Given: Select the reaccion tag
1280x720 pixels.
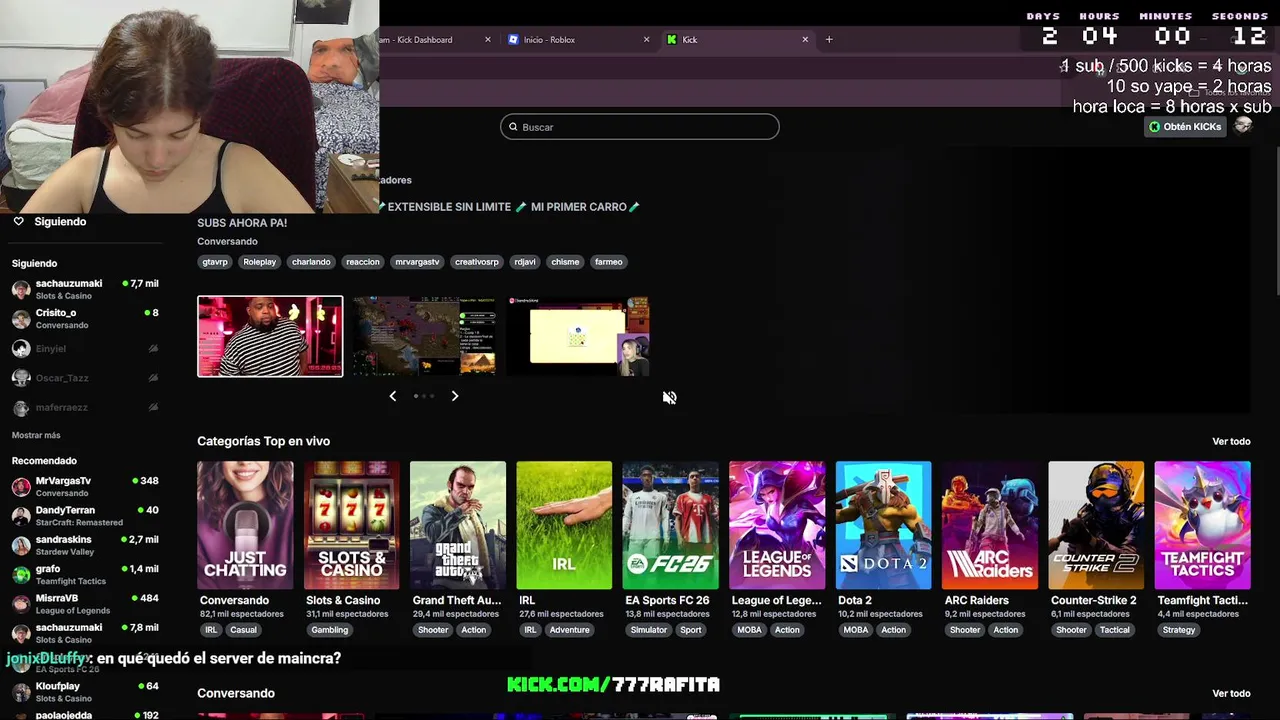Looking at the screenshot, I should (362, 262).
